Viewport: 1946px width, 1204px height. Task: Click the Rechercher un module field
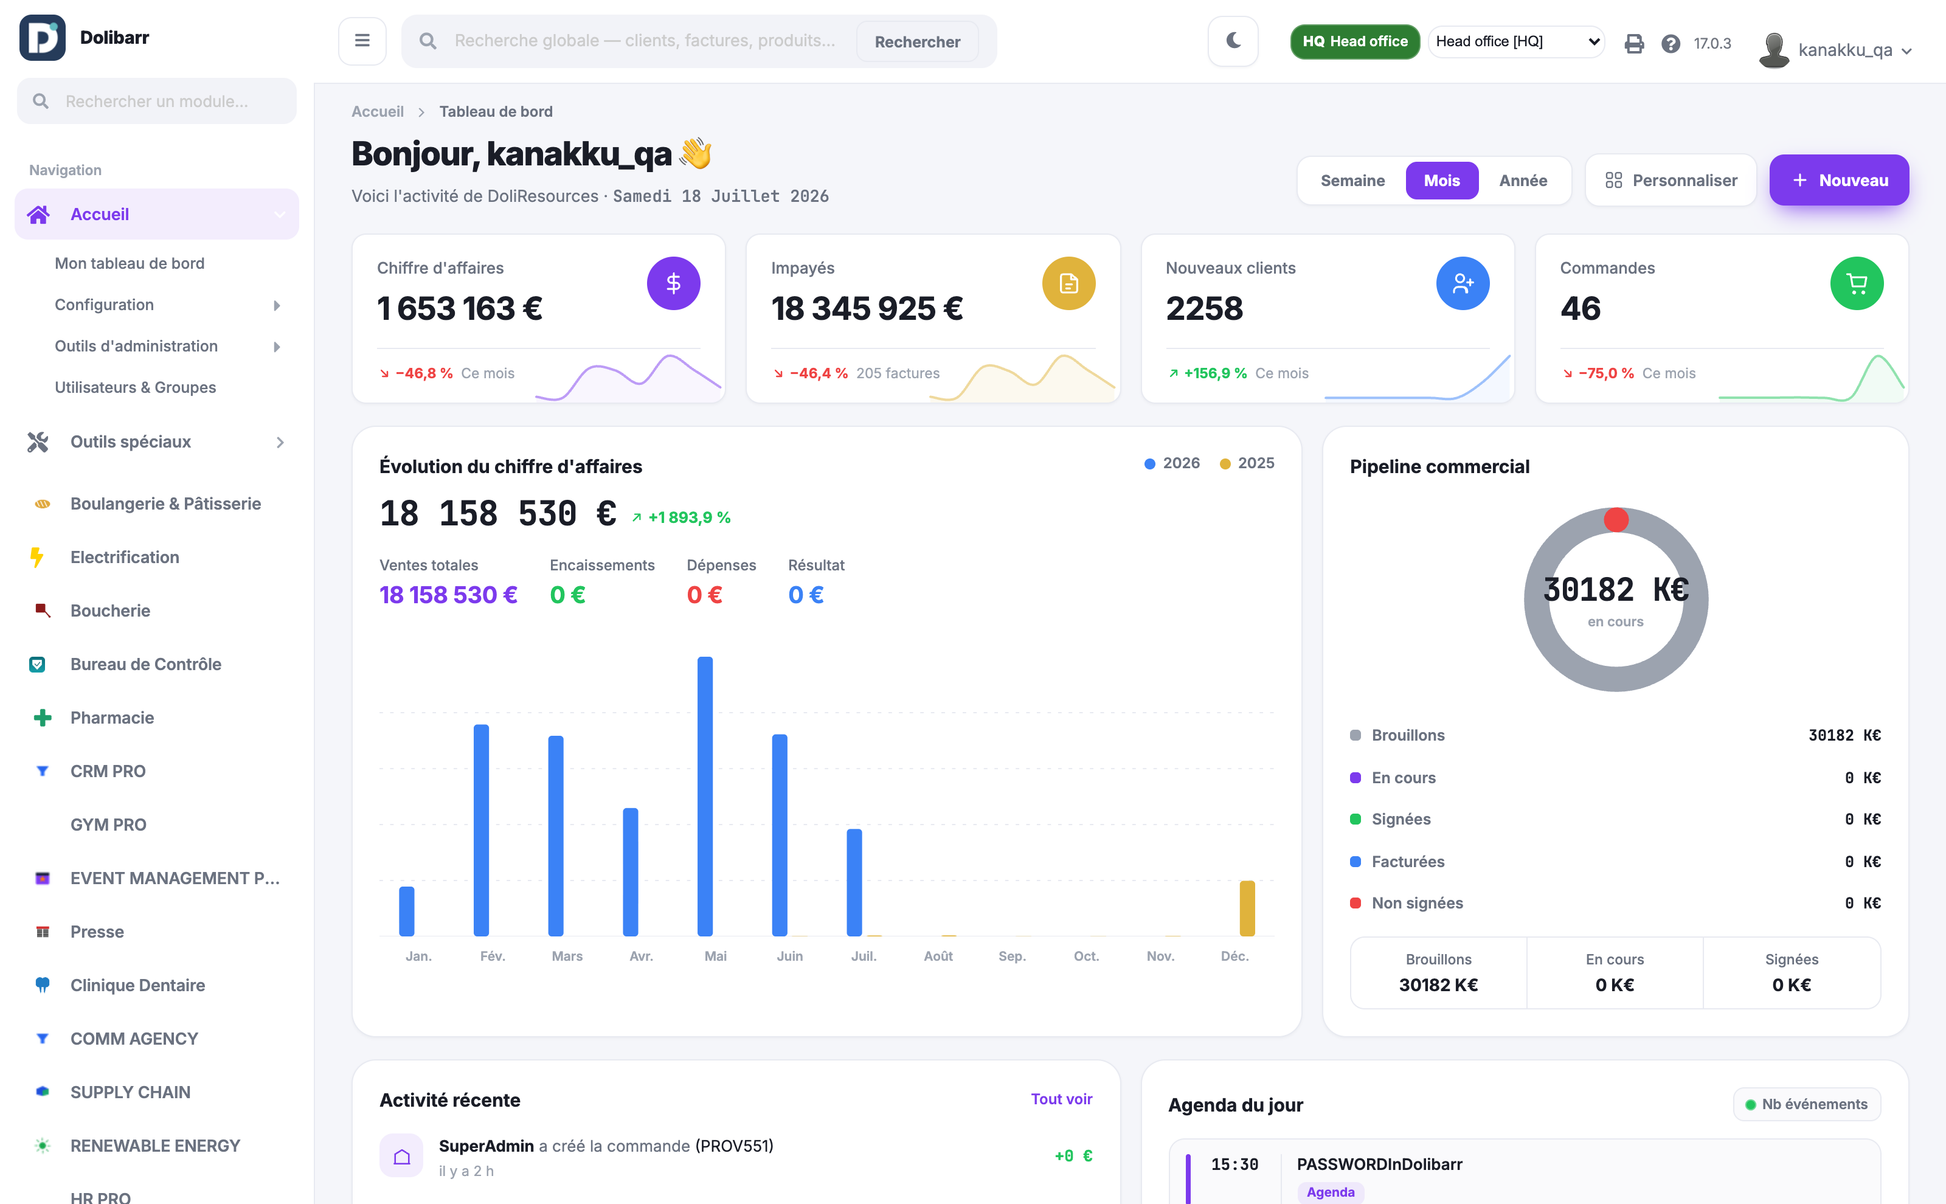point(157,101)
